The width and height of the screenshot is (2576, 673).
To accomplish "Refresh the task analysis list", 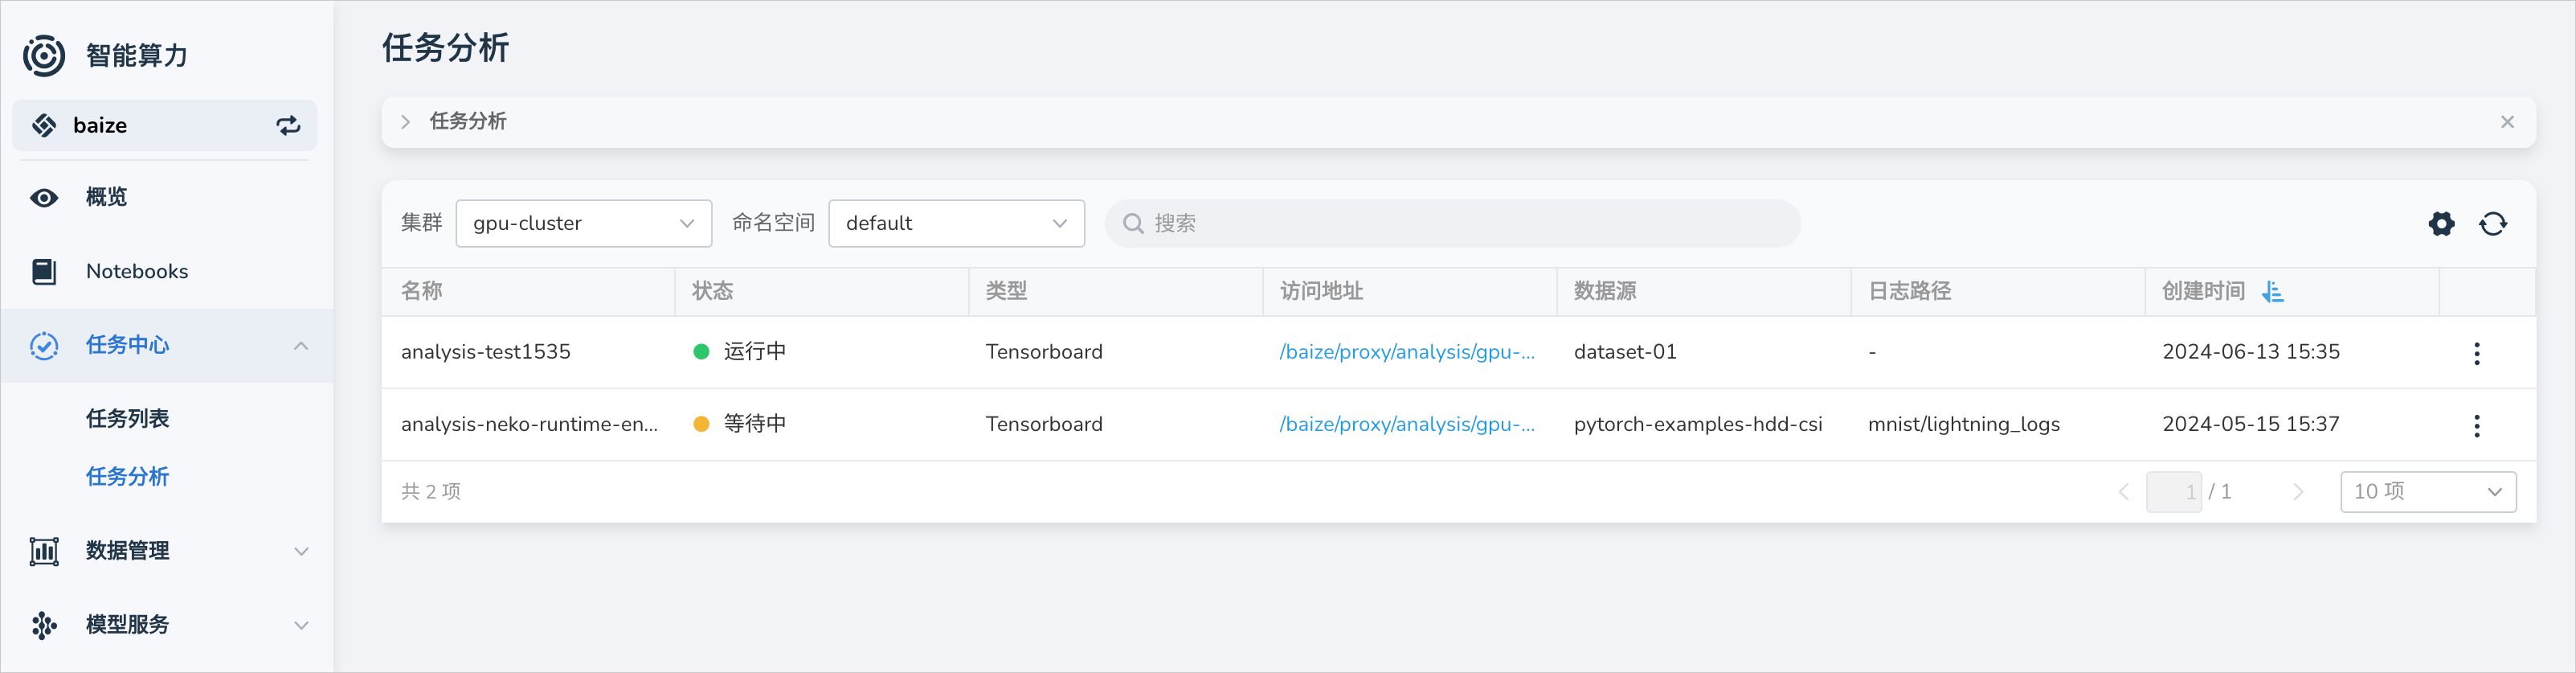I will point(2493,223).
